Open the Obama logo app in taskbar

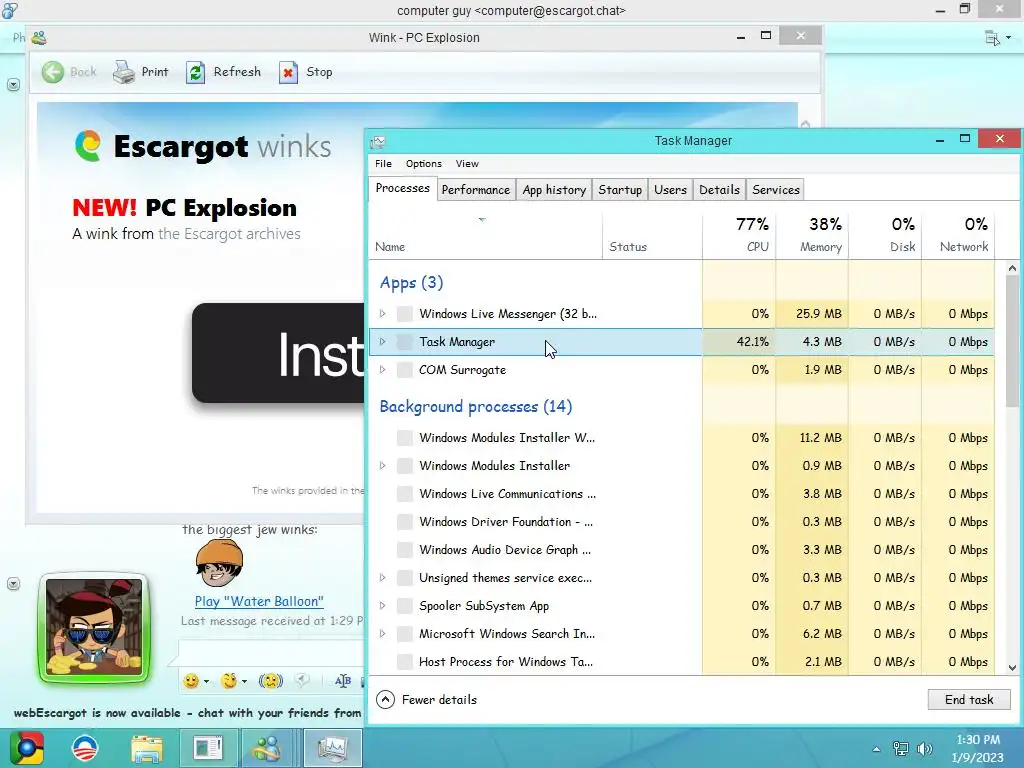(x=85, y=748)
